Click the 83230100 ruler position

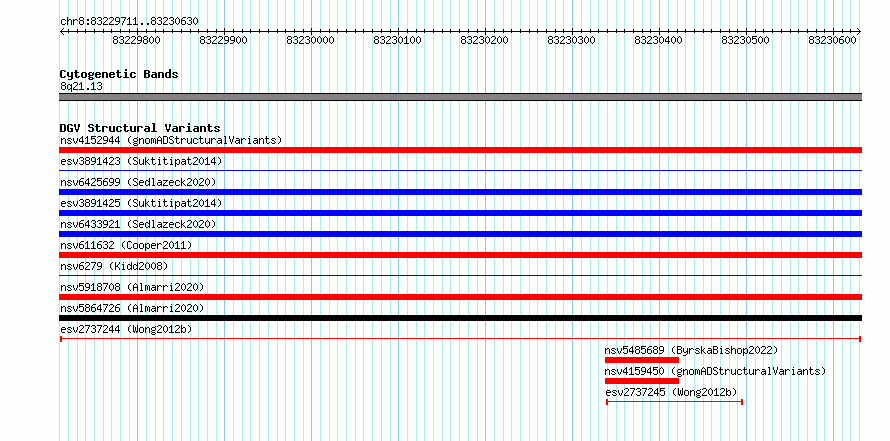click(x=397, y=40)
